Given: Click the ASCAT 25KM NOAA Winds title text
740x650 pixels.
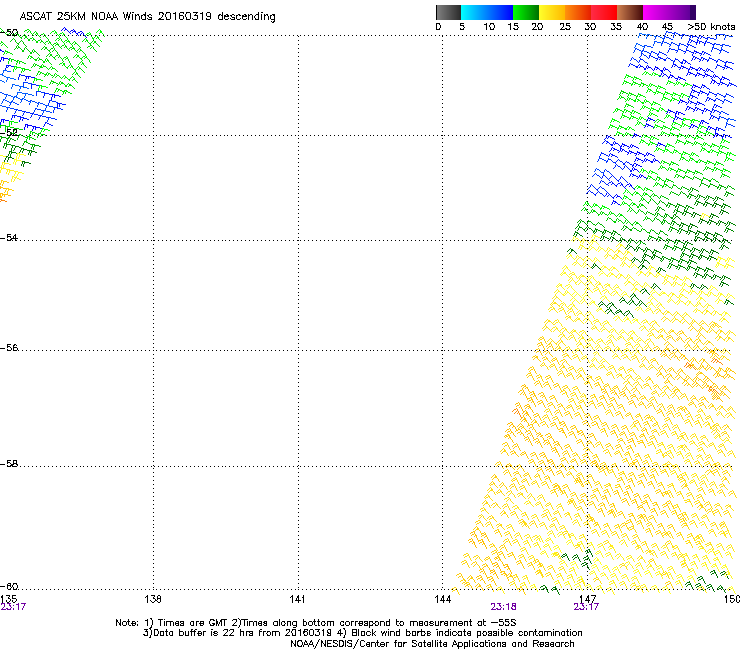Looking at the screenshot, I should point(147,17).
